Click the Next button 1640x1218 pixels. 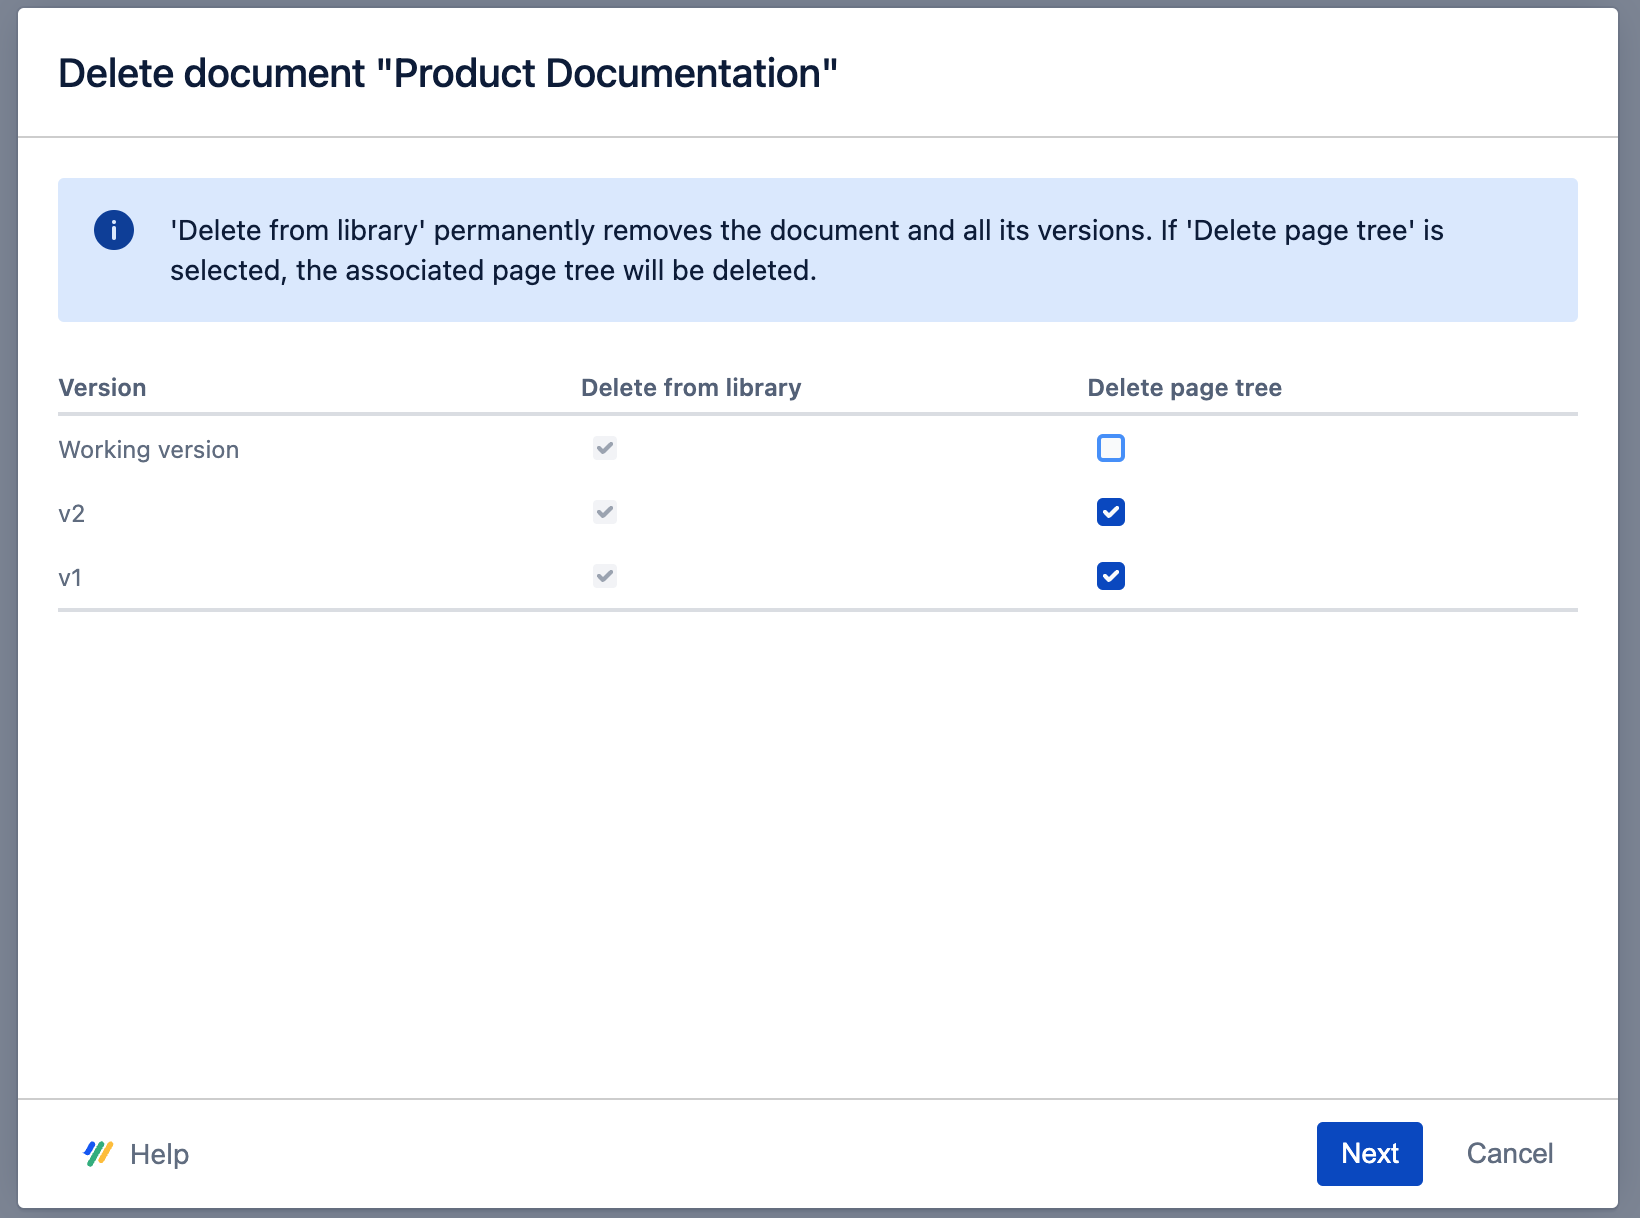coord(1369,1153)
